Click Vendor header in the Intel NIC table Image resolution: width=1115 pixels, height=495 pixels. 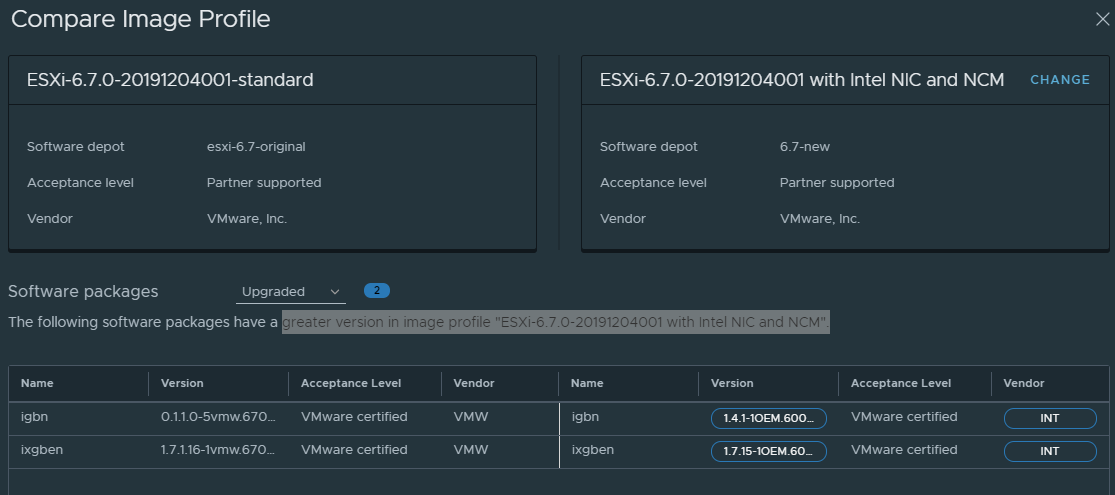[1024, 383]
